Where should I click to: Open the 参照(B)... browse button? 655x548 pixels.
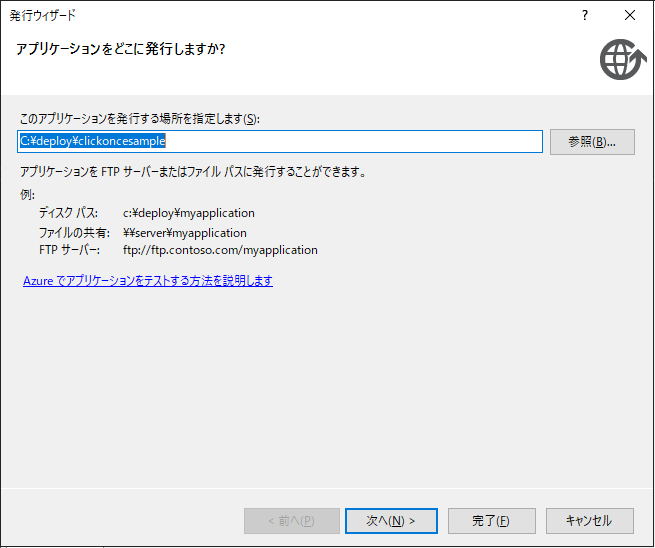pos(592,142)
